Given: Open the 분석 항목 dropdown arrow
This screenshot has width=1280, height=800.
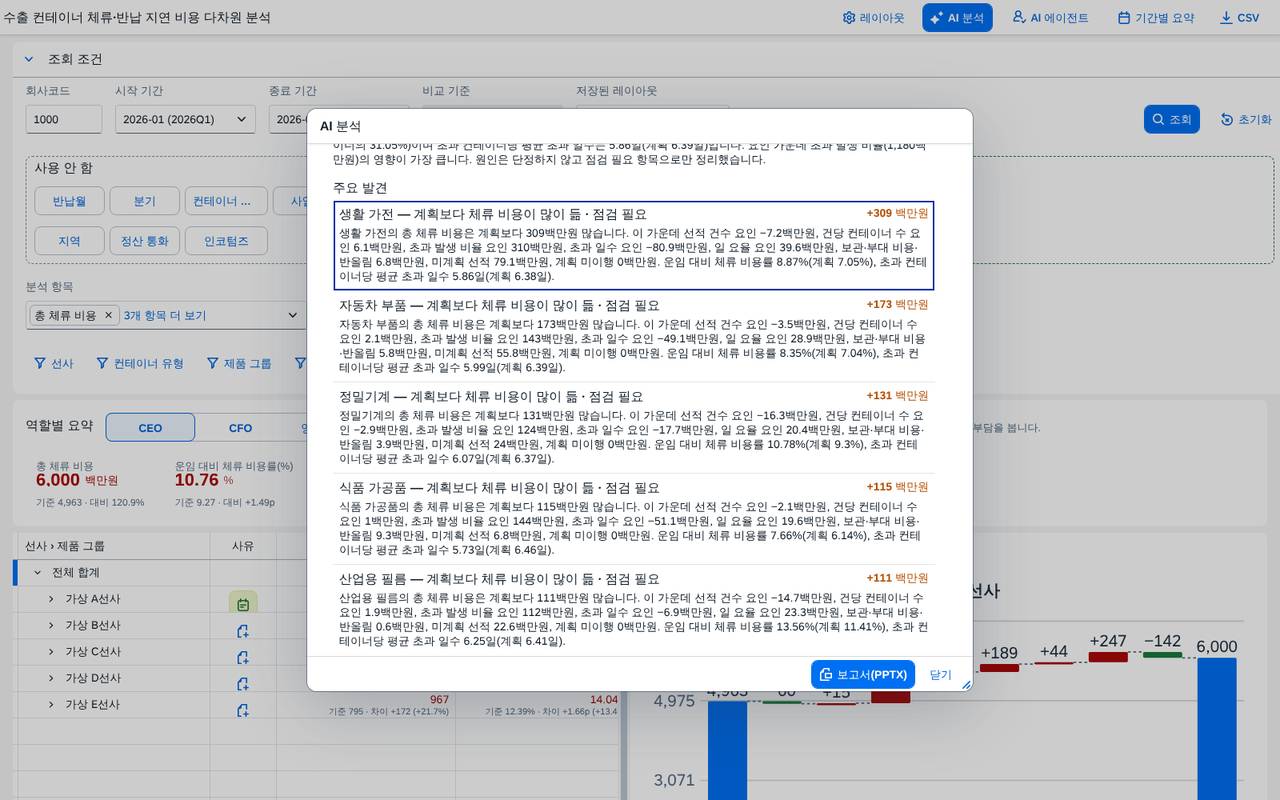Looking at the screenshot, I should coord(293,315).
